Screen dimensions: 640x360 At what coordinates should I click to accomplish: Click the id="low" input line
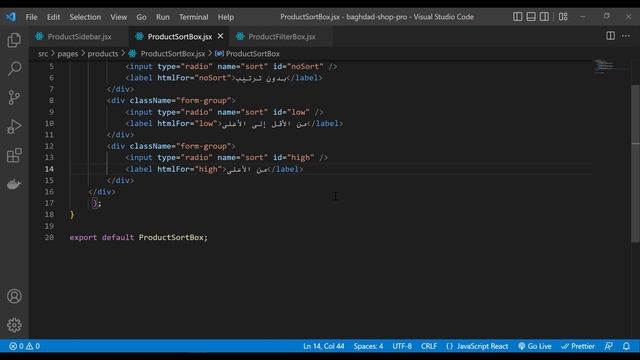tap(224, 112)
